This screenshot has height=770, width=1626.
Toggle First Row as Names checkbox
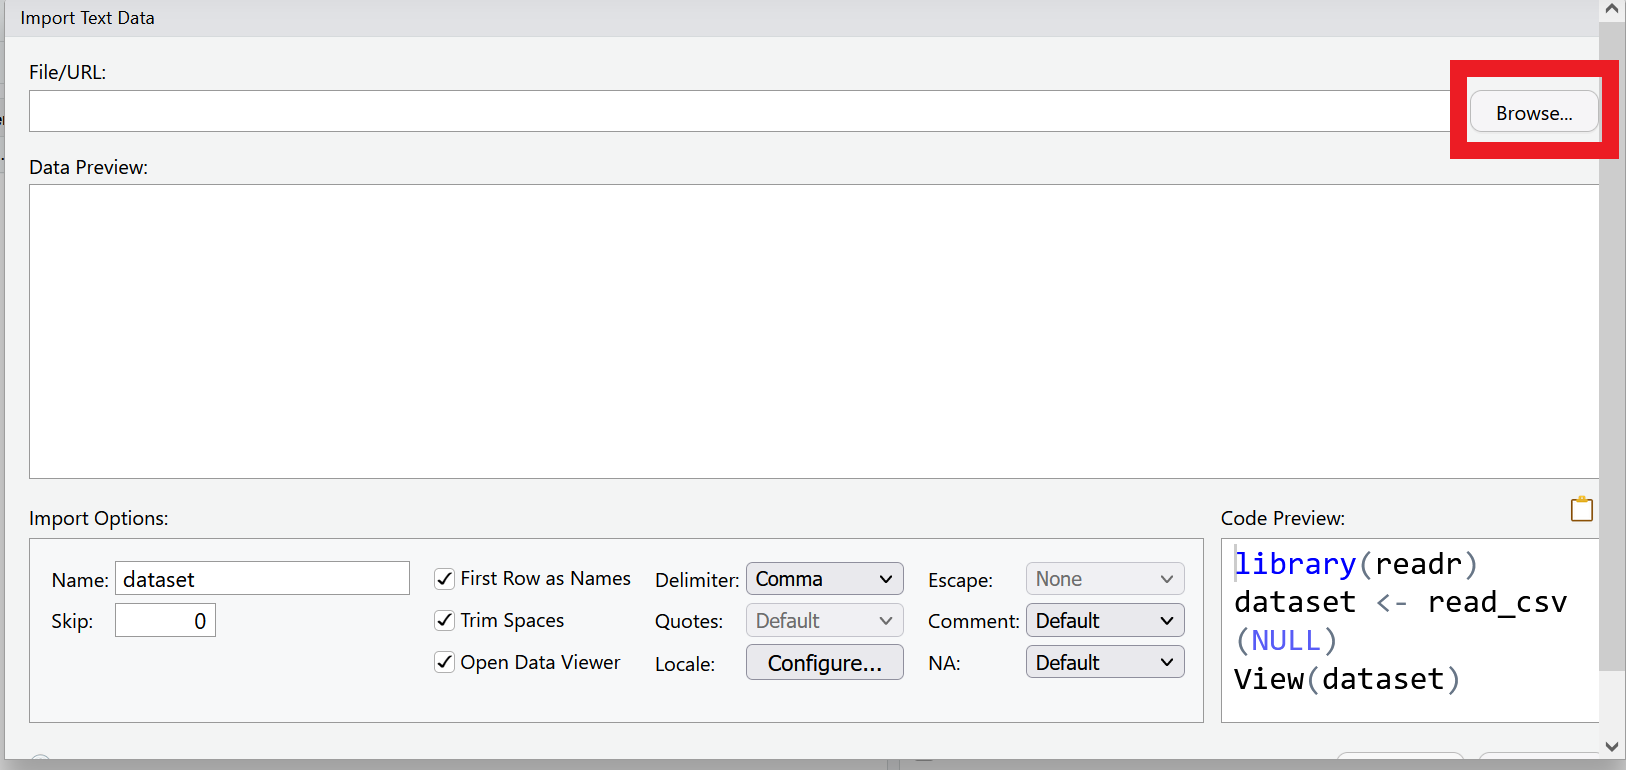point(445,579)
